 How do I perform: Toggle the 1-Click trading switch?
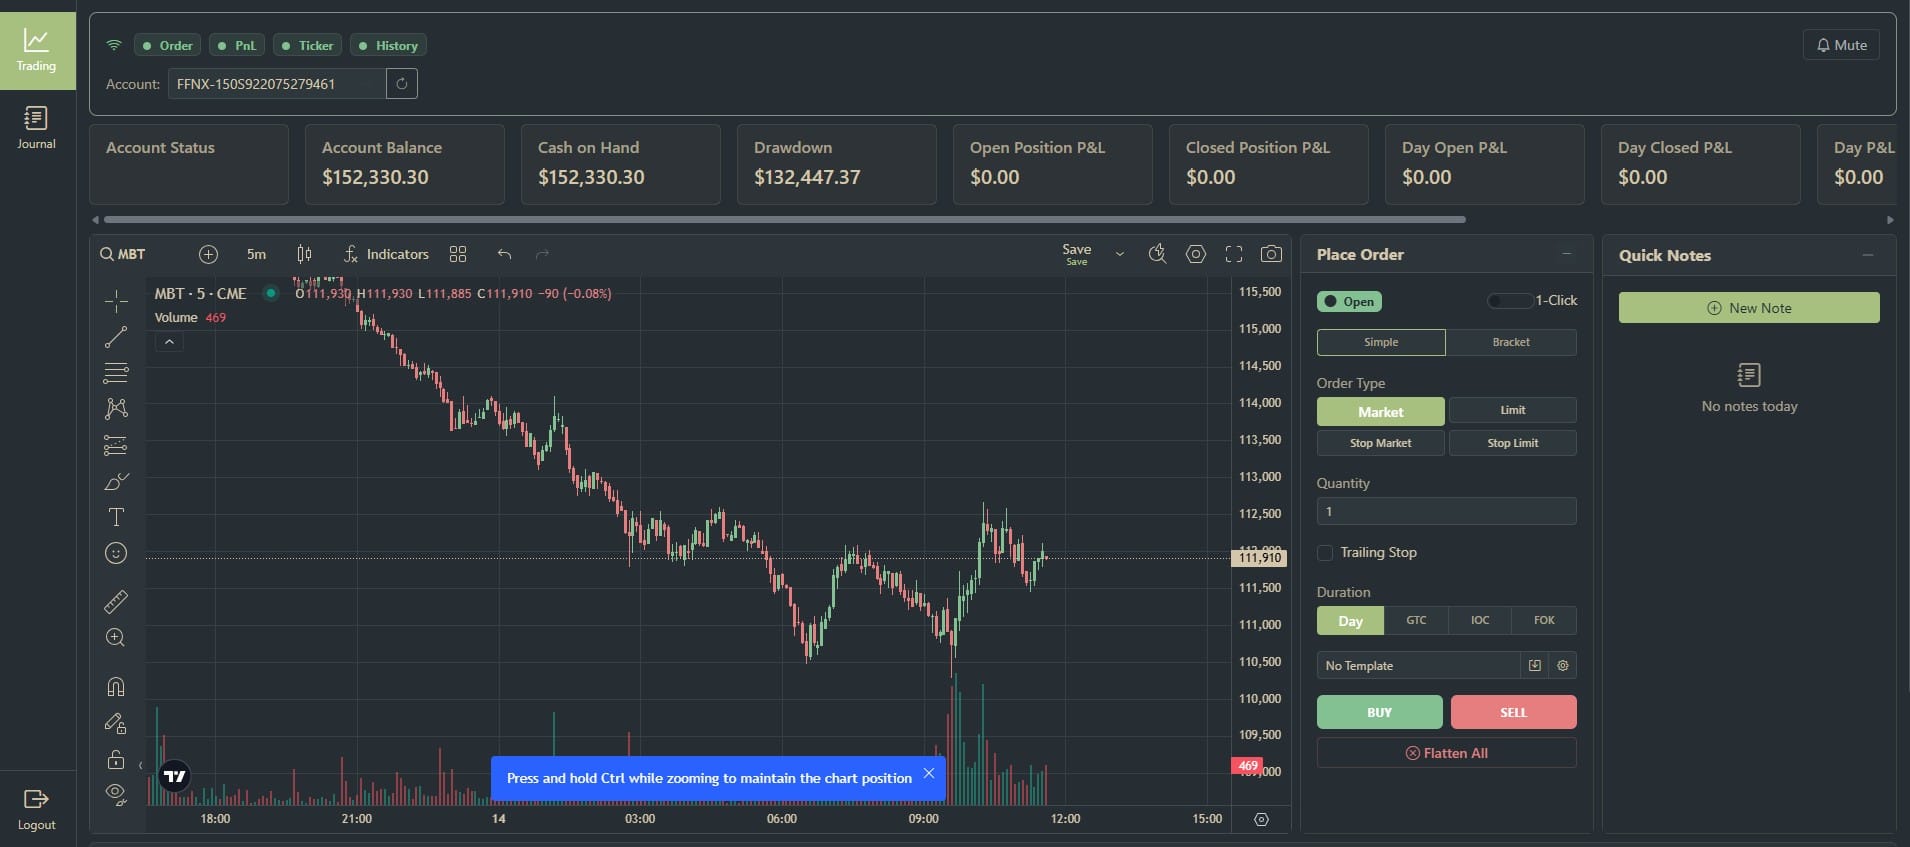point(1508,301)
